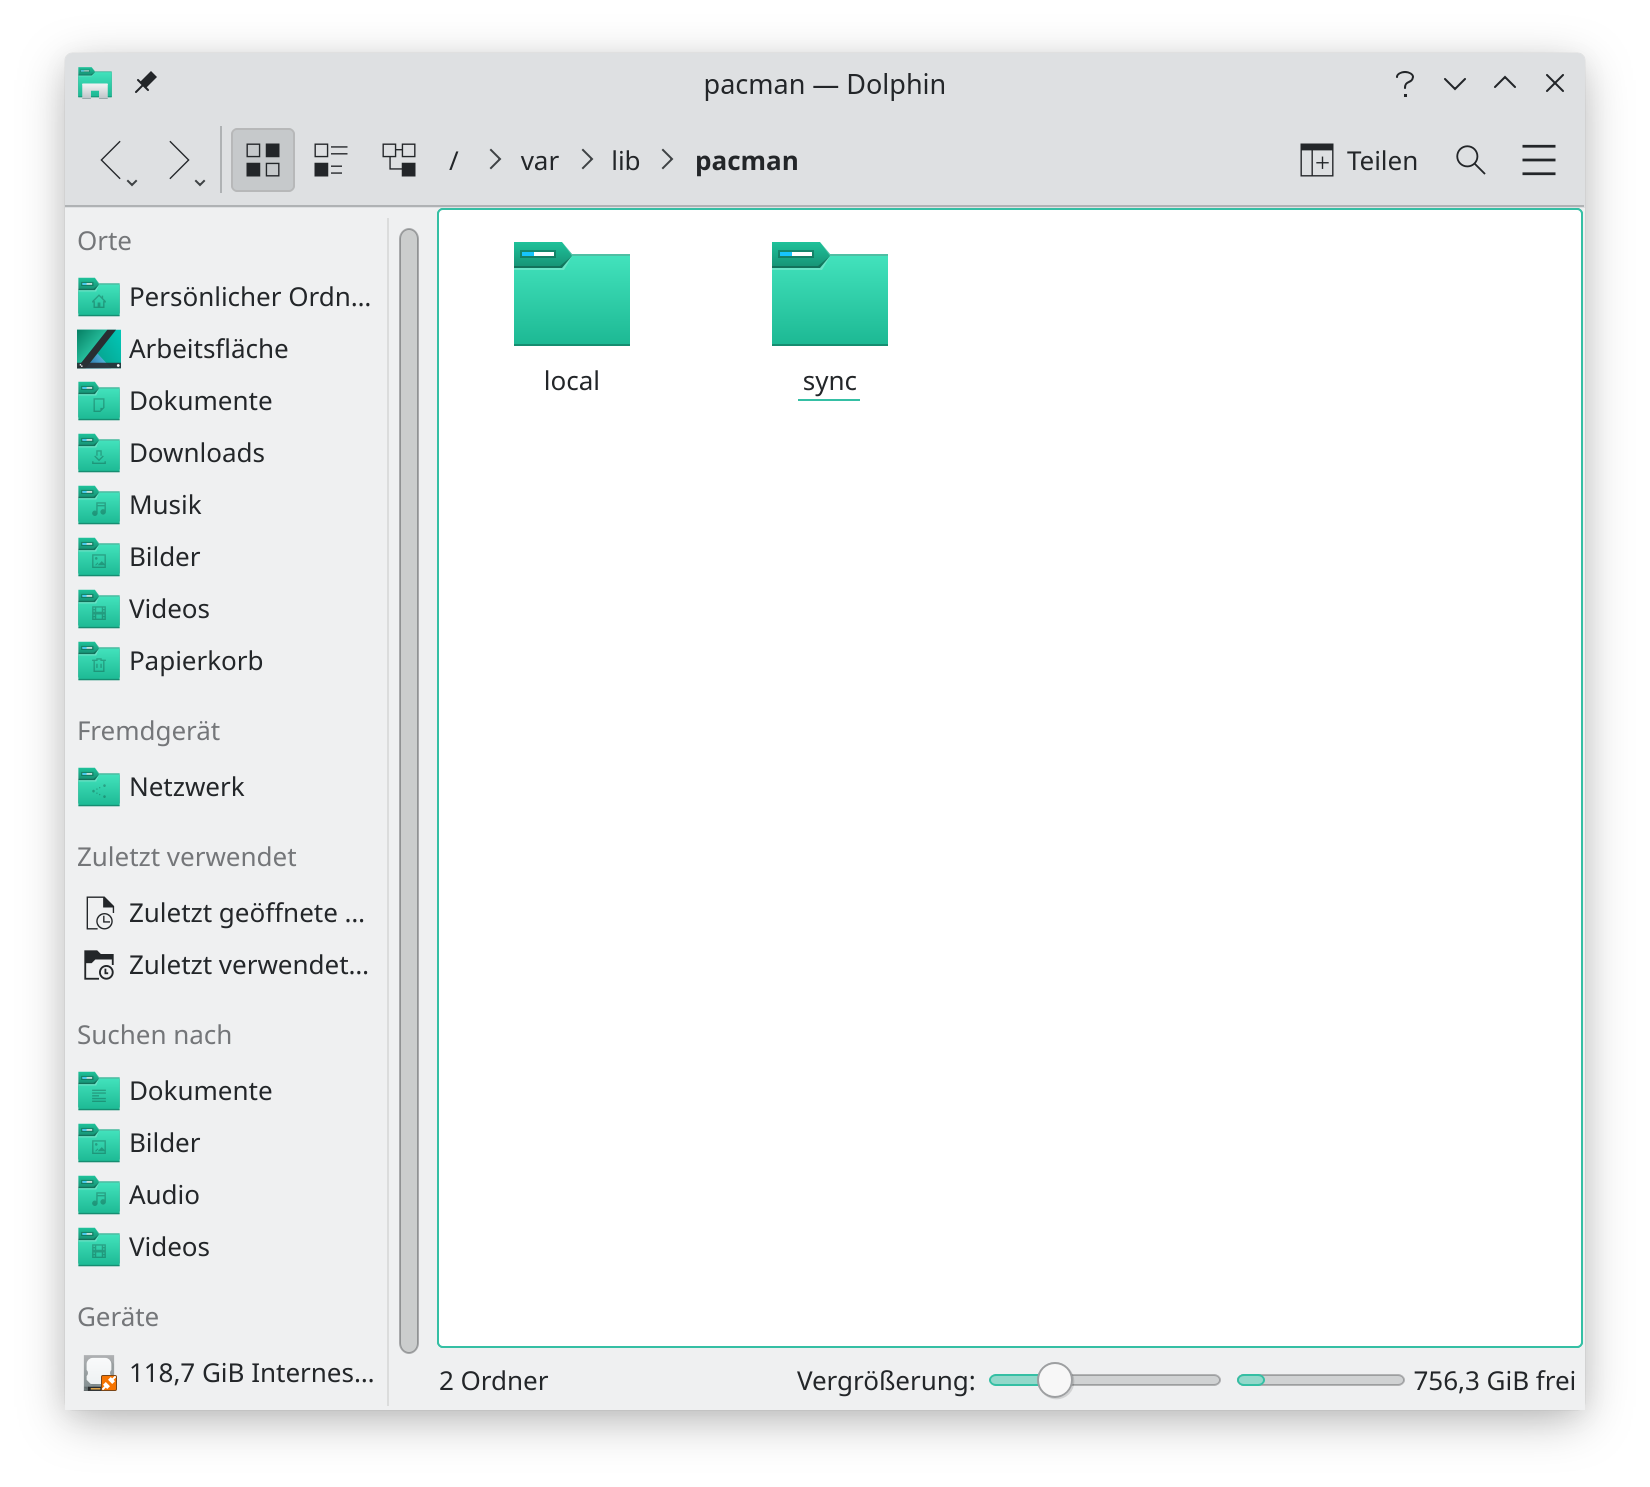Click pacman breadcrumb segment
Screen dimensions: 1650x1487
pos(746,161)
